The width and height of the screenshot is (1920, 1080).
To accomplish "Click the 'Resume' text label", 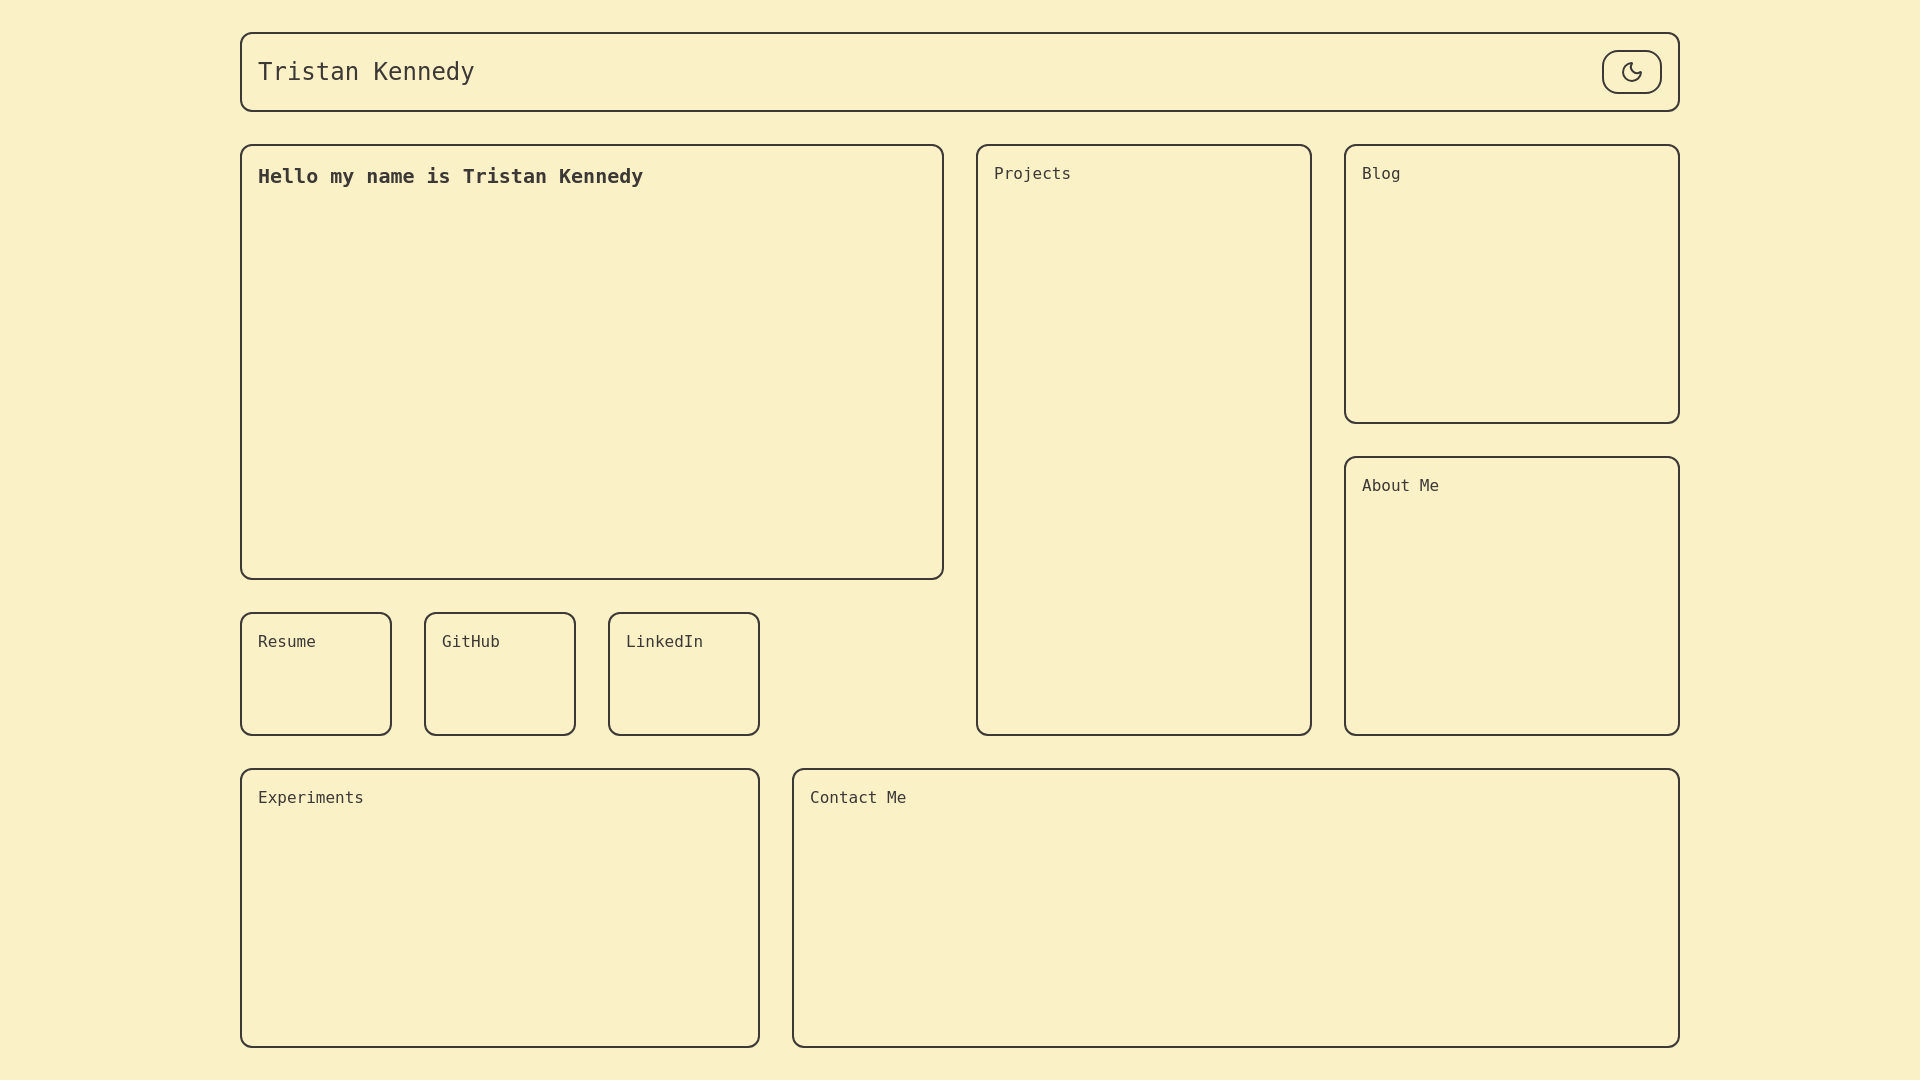I will [x=286, y=642].
